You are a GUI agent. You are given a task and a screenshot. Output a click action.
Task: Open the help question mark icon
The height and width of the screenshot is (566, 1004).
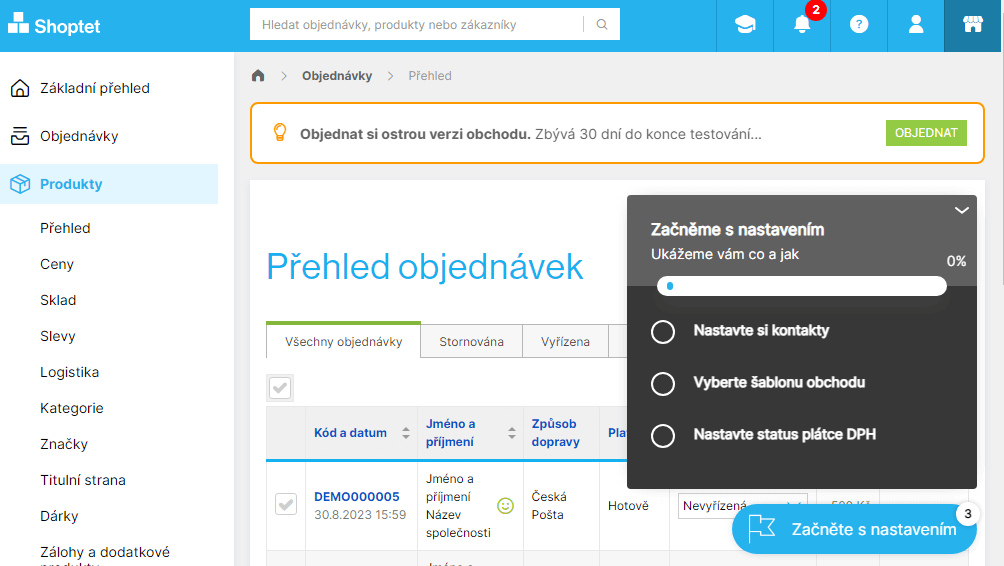[x=859, y=25]
